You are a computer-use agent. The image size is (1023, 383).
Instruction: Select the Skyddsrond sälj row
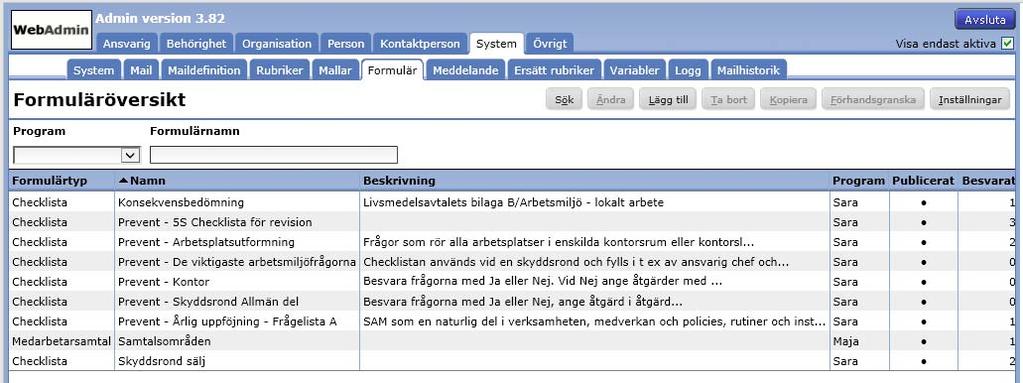click(513, 361)
